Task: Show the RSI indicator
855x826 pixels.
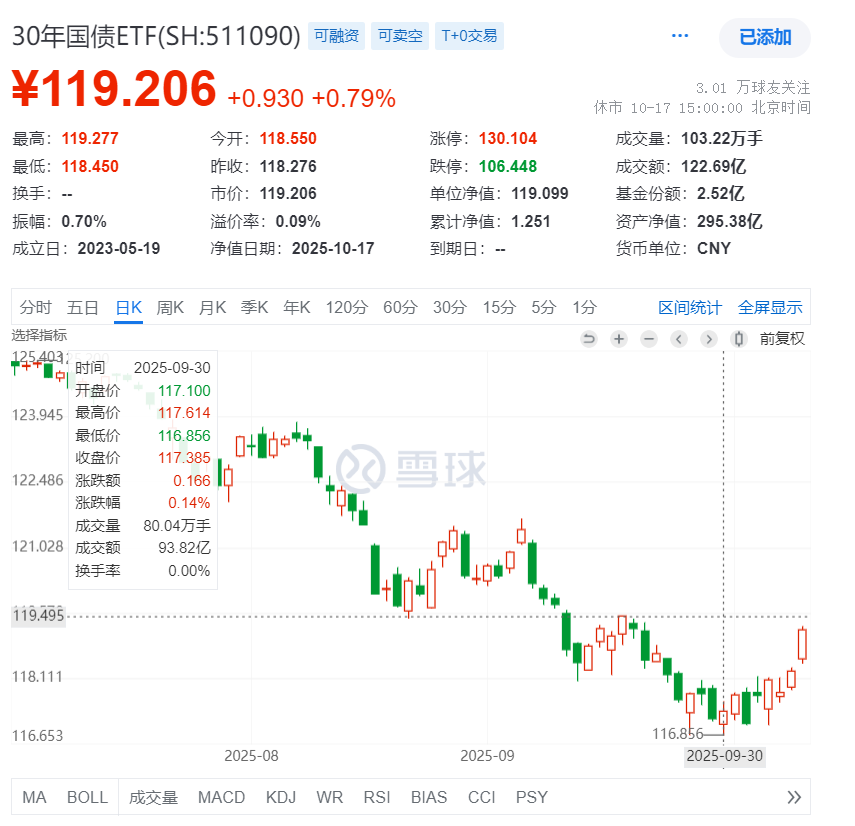Action: coord(377,797)
